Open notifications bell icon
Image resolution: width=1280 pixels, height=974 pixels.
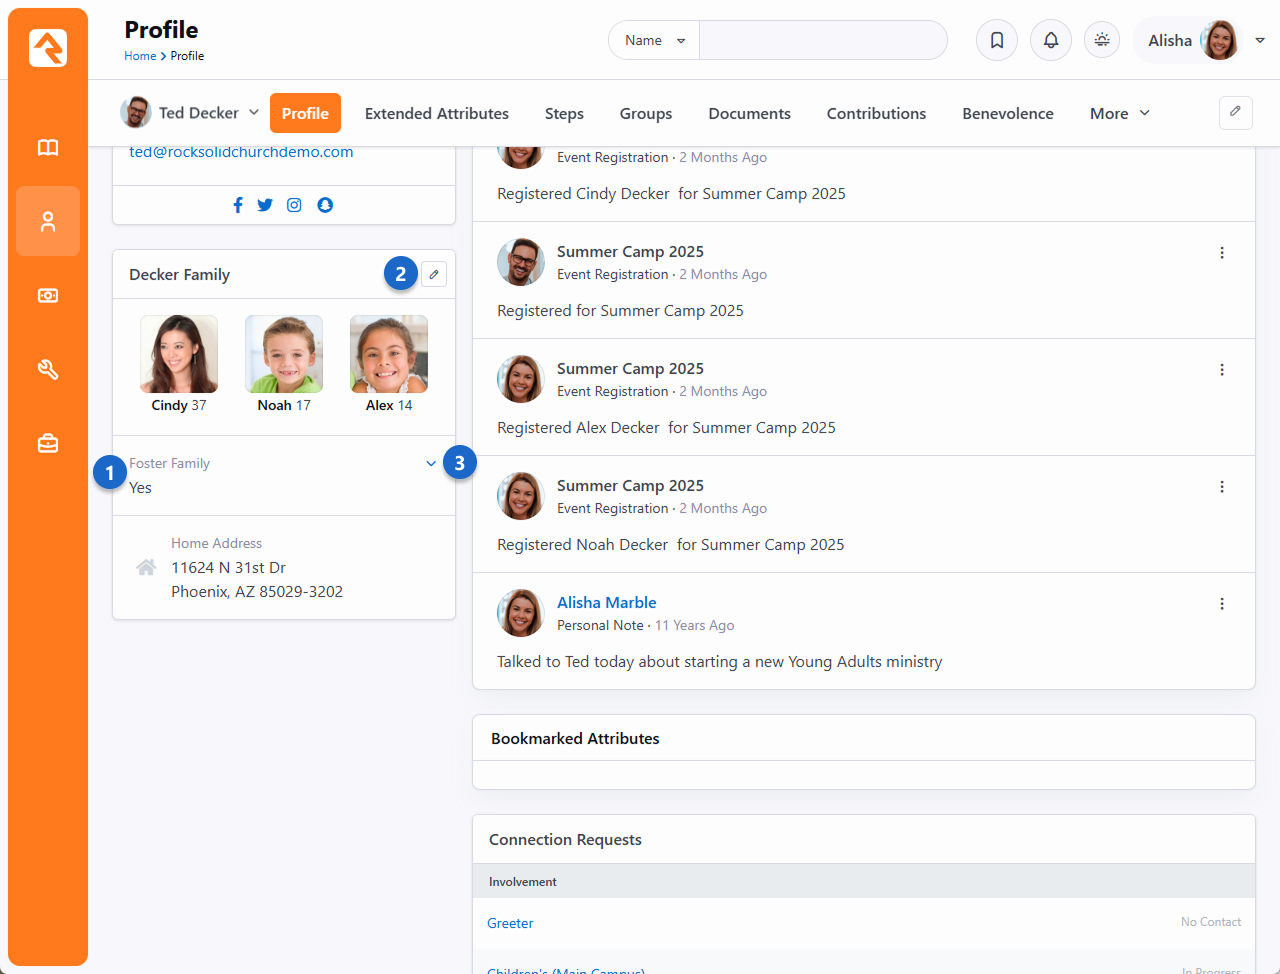point(1051,41)
